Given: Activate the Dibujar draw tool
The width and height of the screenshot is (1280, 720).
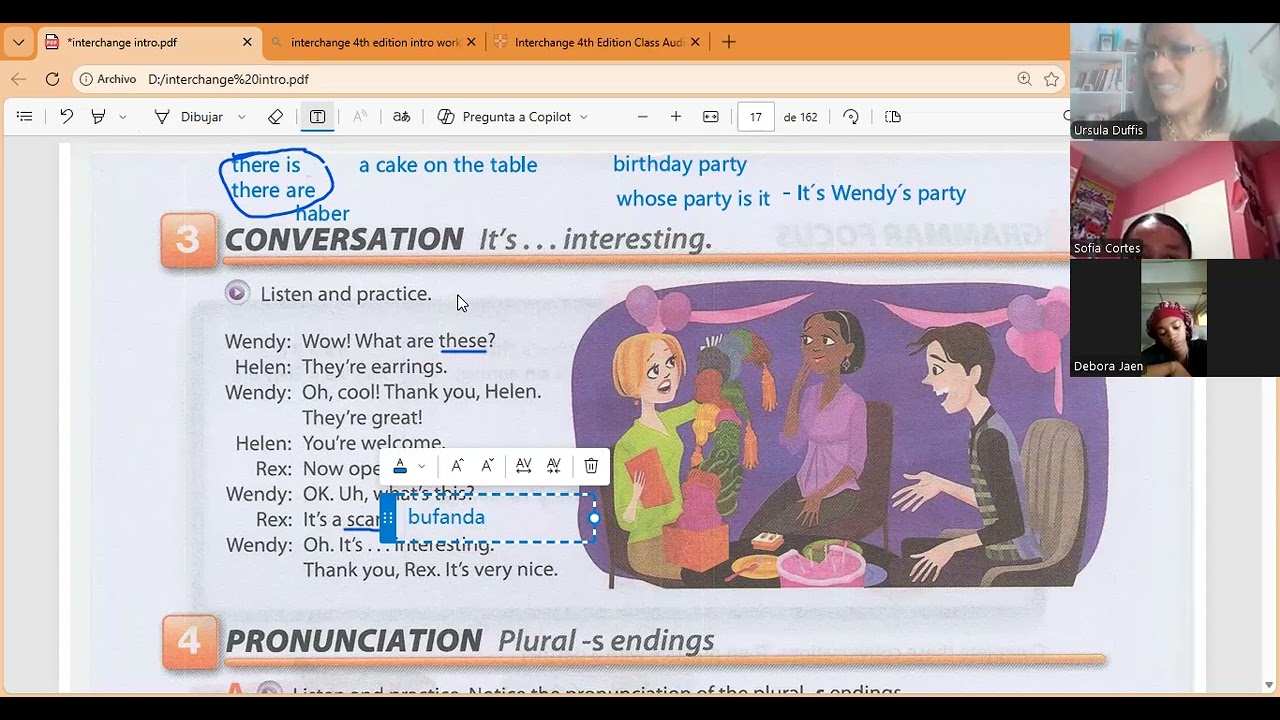Looking at the screenshot, I should click(189, 117).
